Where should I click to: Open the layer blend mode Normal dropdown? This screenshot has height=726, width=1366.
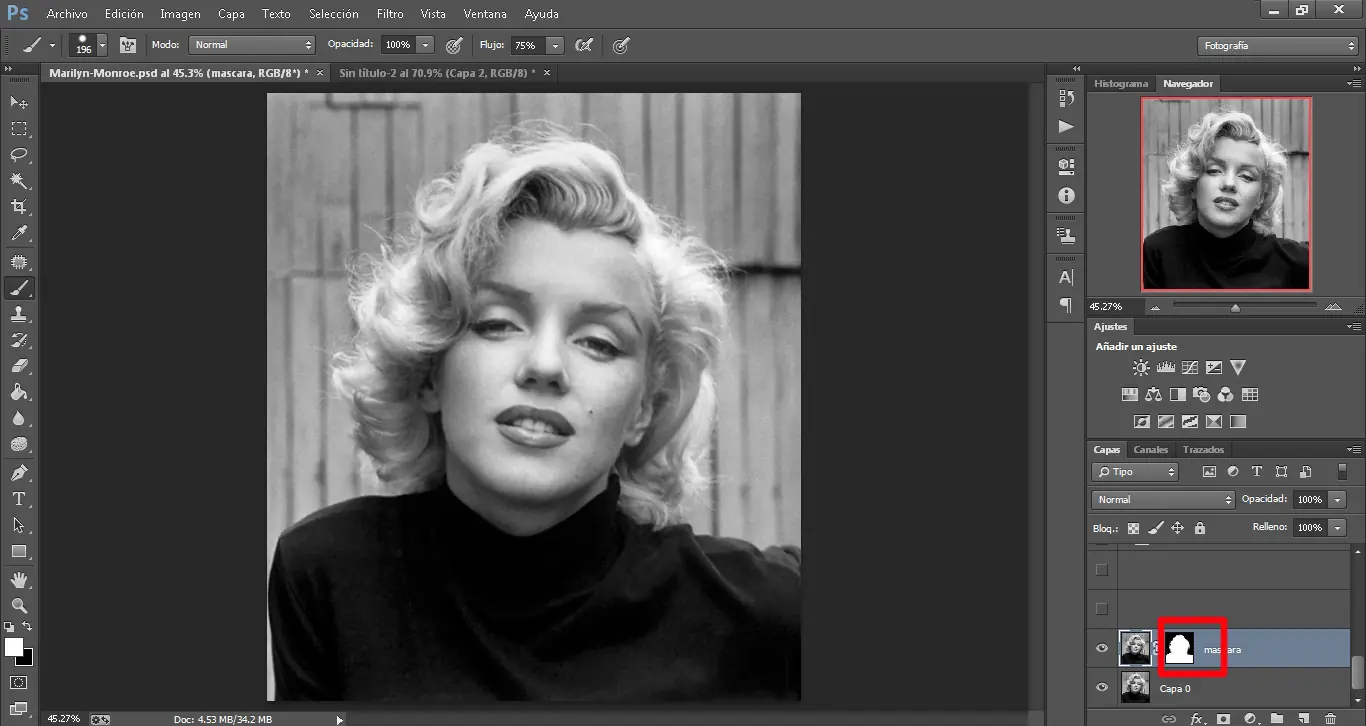pyautogui.click(x=1164, y=499)
